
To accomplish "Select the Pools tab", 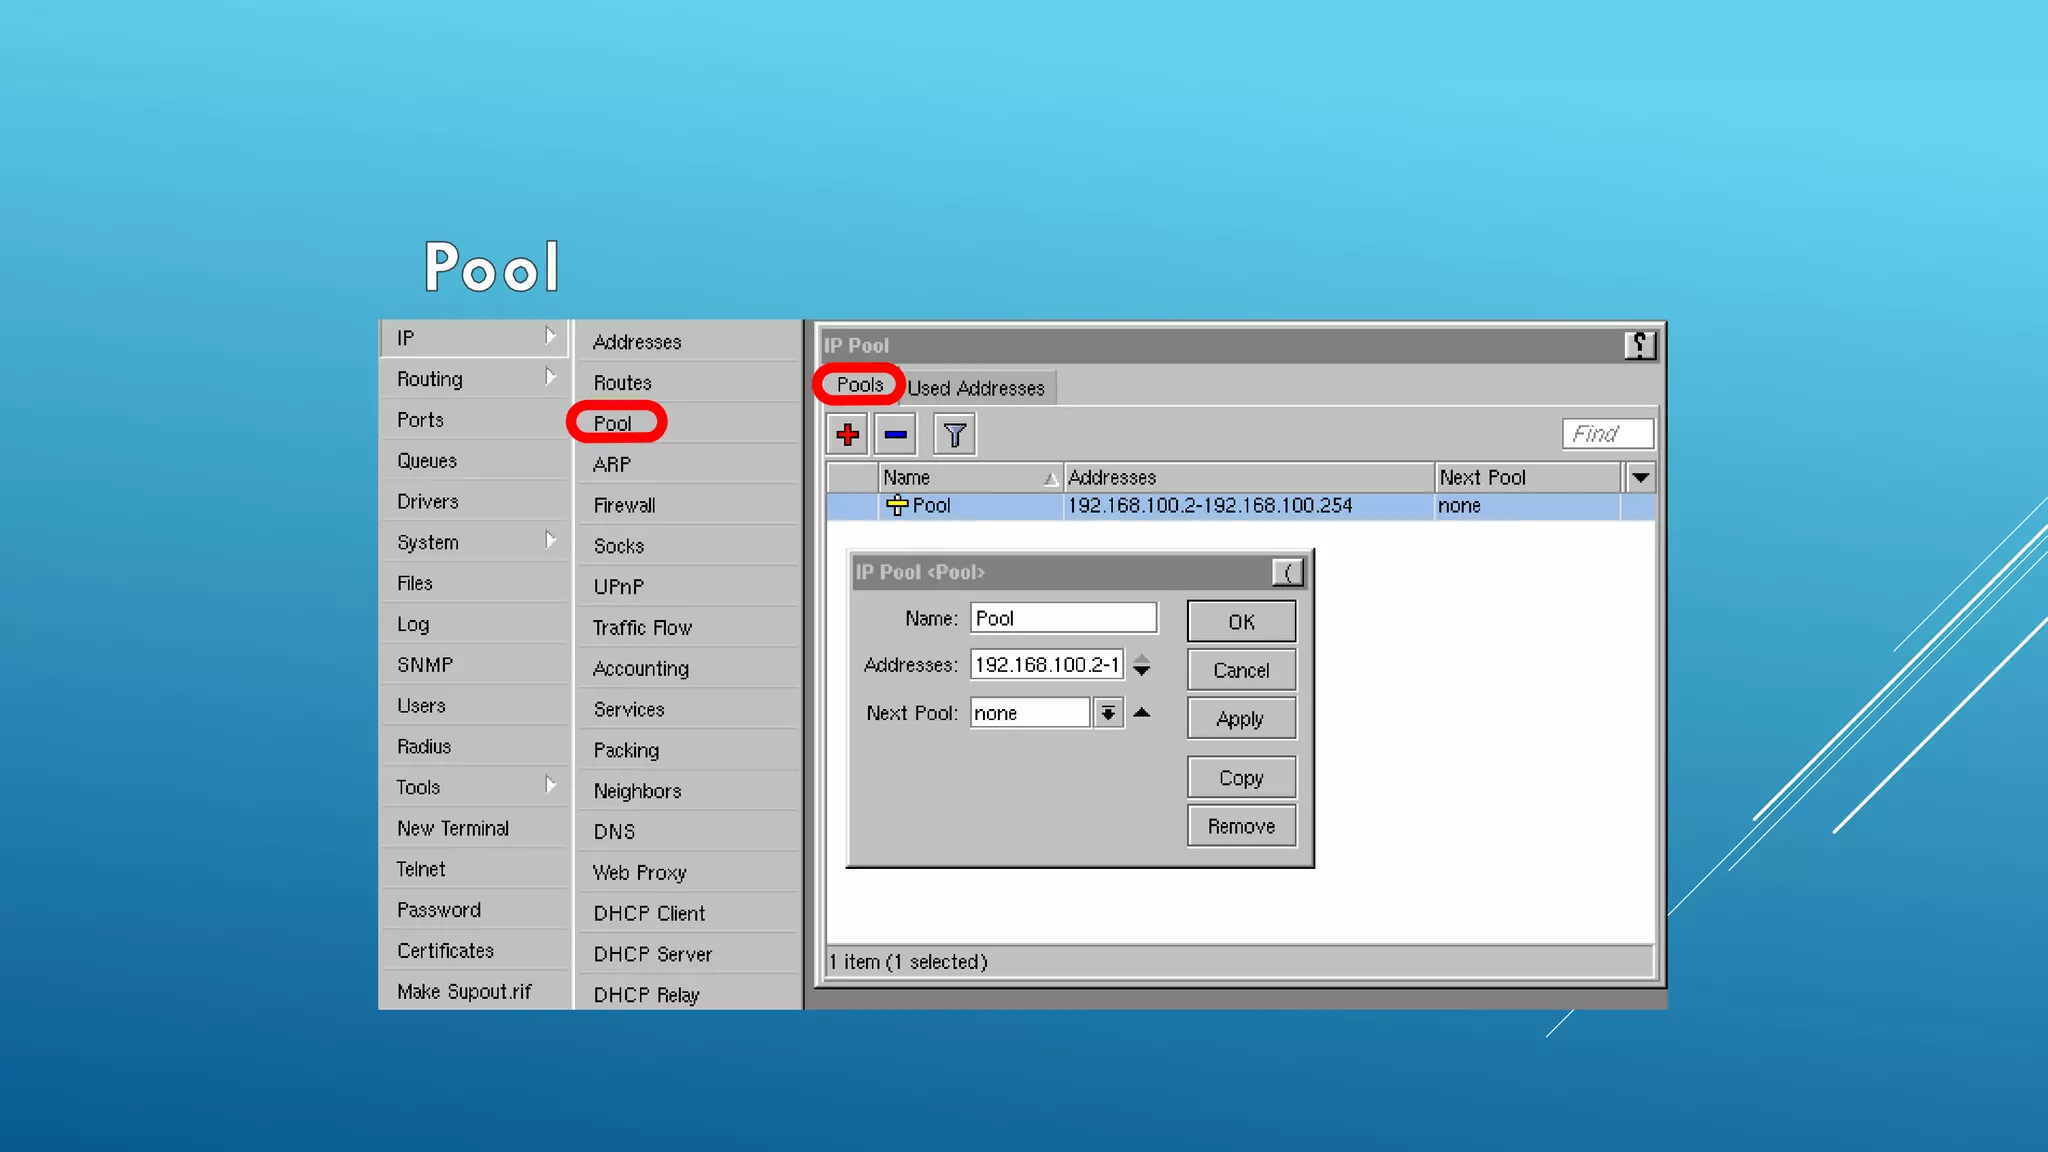I will (x=860, y=385).
